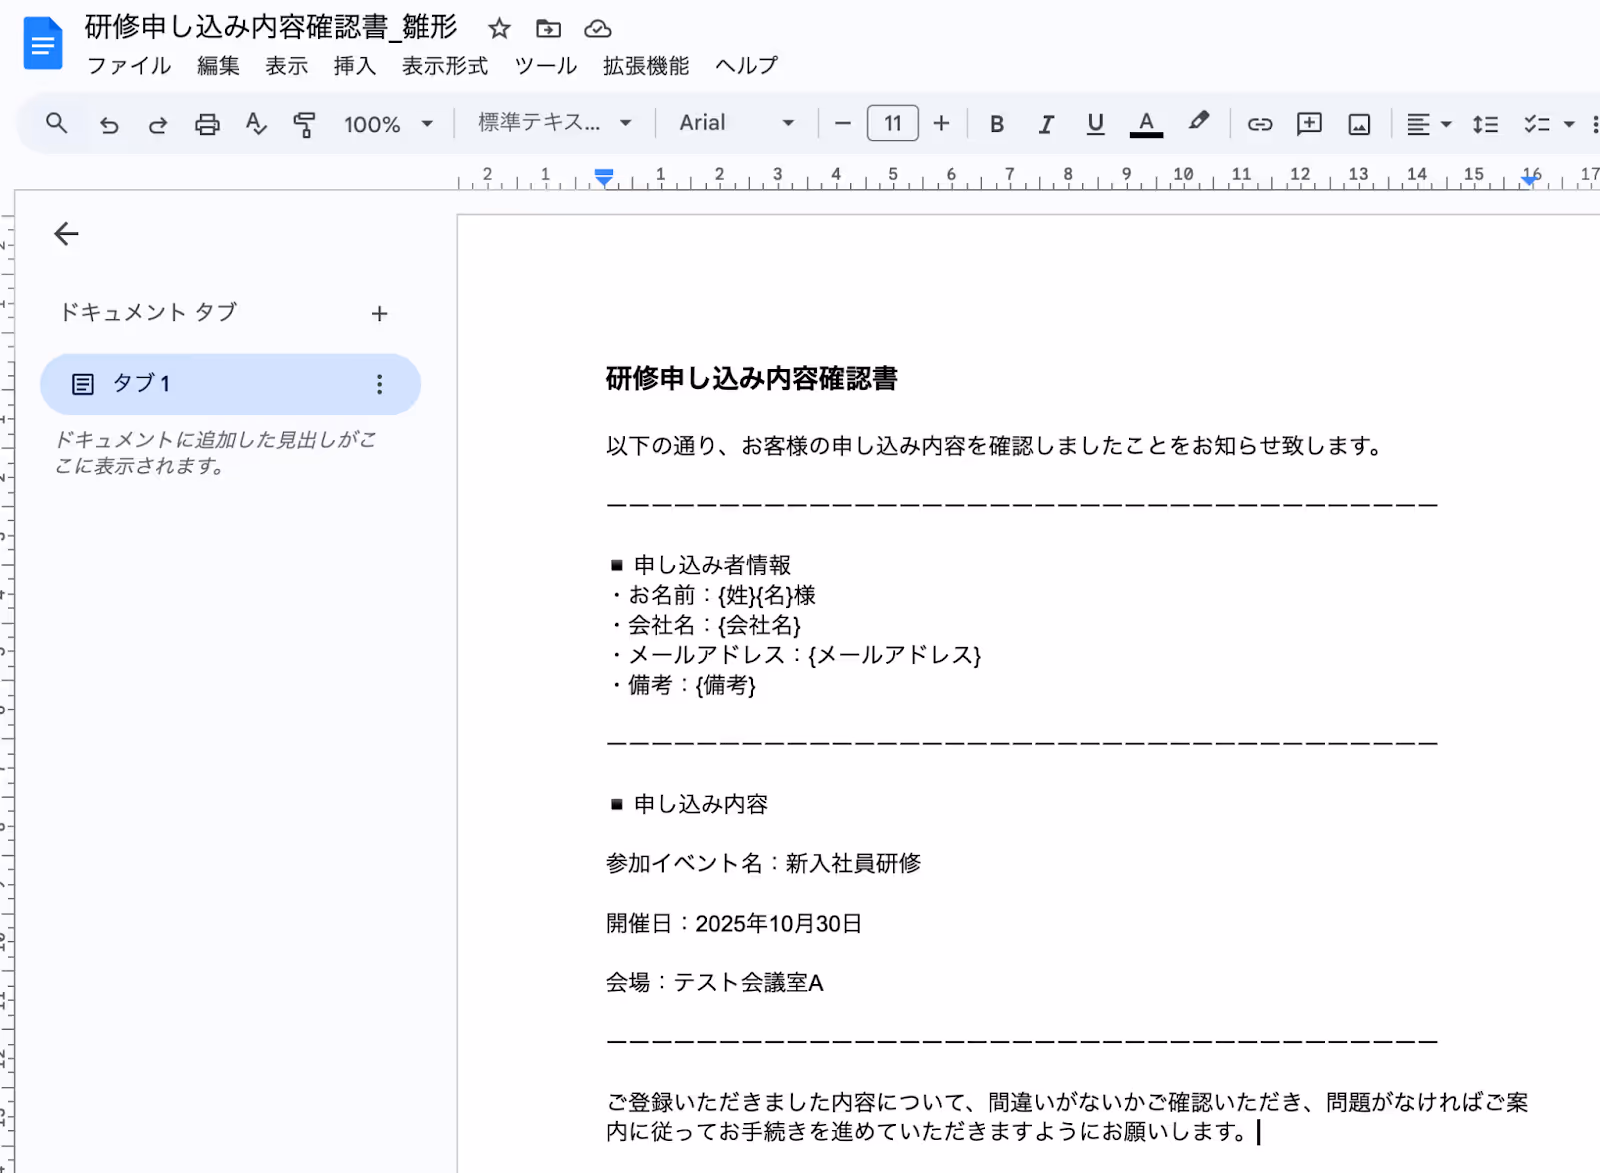Open text alignment options
1600x1173 pixels.
tap(1428, 124)
